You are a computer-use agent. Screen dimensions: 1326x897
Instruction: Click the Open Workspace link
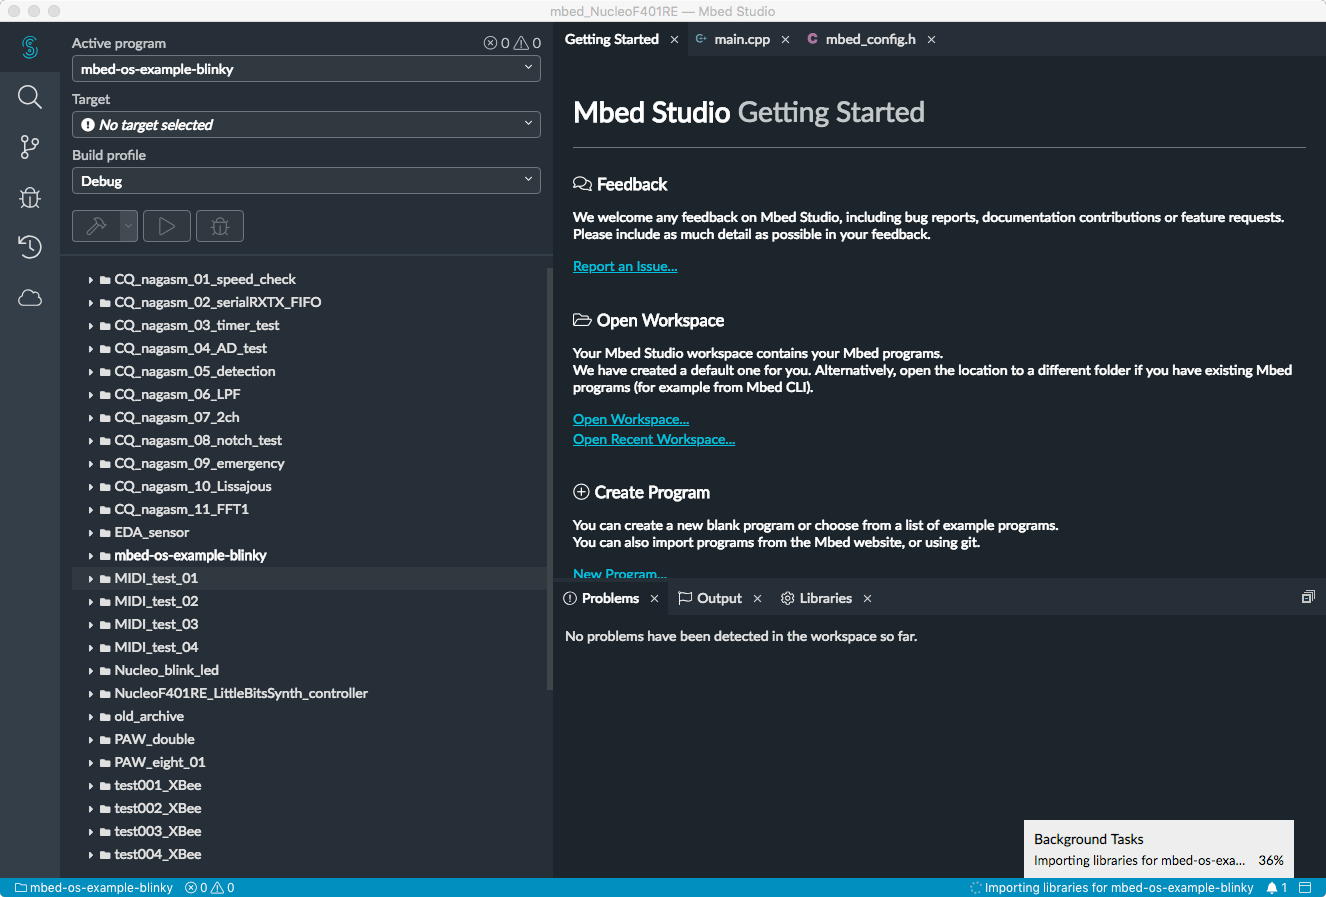click(x=631, y=419)
